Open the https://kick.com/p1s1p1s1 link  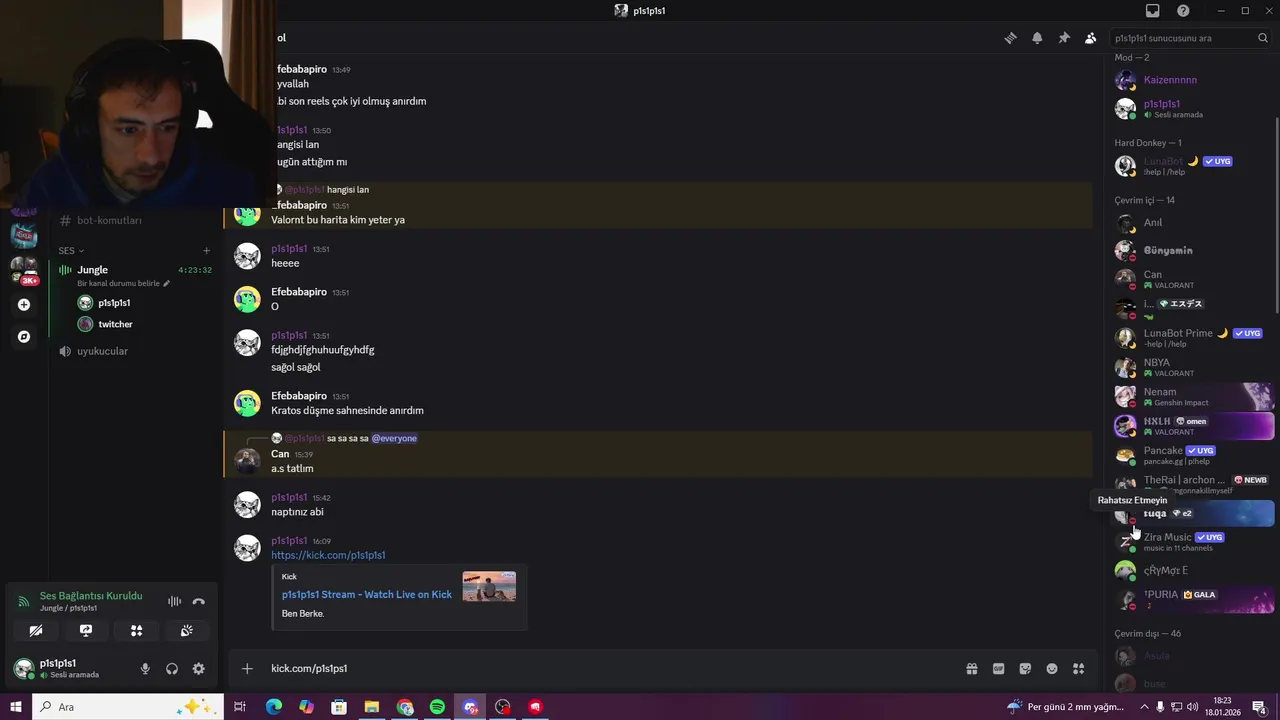tap(328, 555)
